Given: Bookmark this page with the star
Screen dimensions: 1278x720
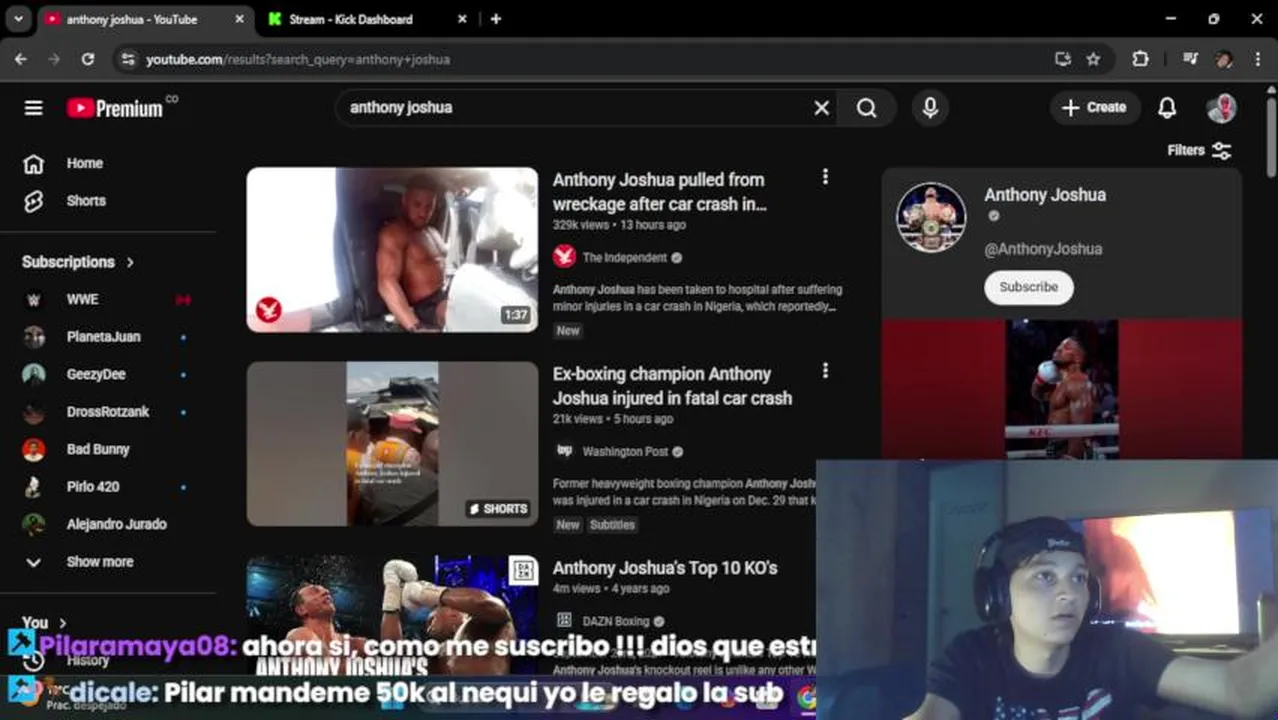Looking at the screenshot, I should click(x=1093, y=59).
